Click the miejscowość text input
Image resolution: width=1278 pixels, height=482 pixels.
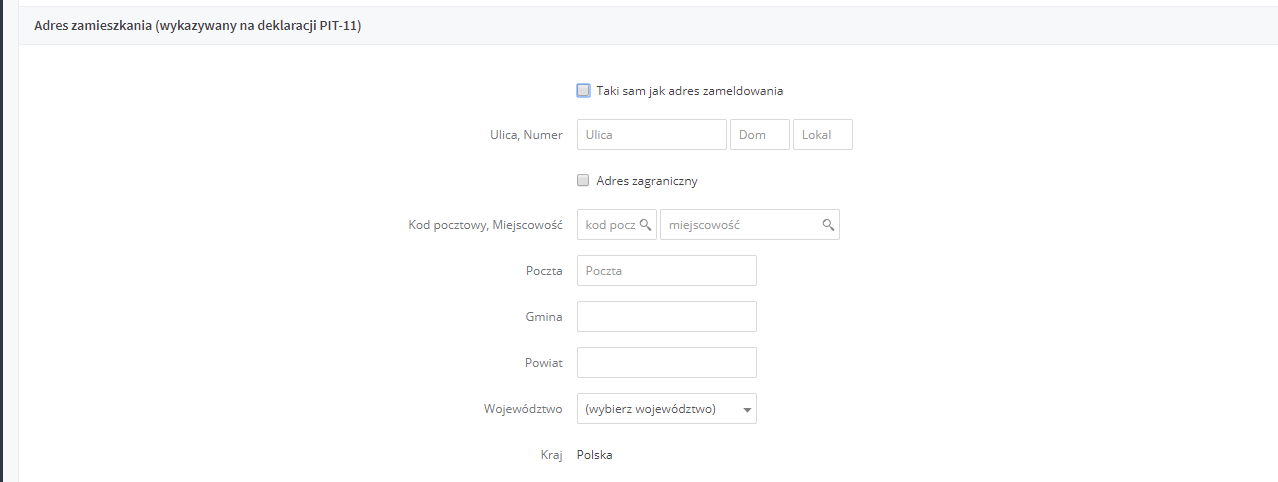click(750, 225)
